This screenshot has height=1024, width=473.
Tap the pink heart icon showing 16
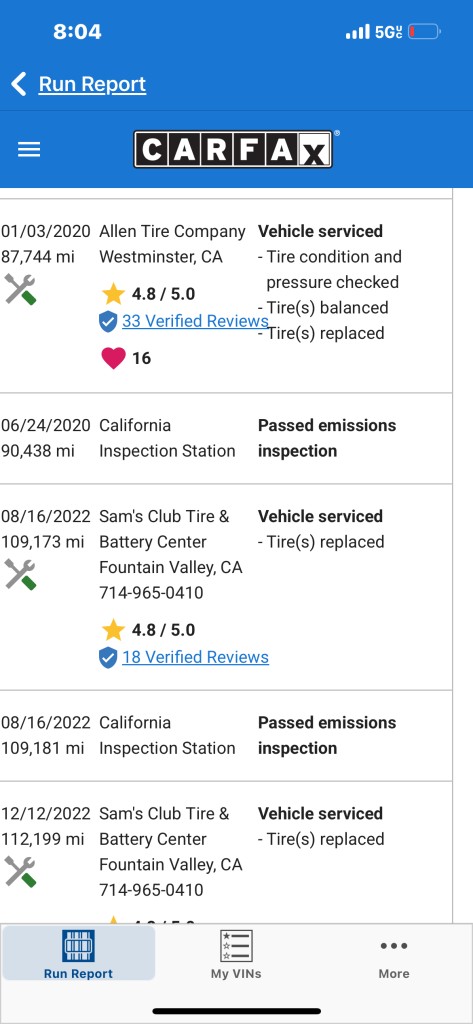point(113,358)
